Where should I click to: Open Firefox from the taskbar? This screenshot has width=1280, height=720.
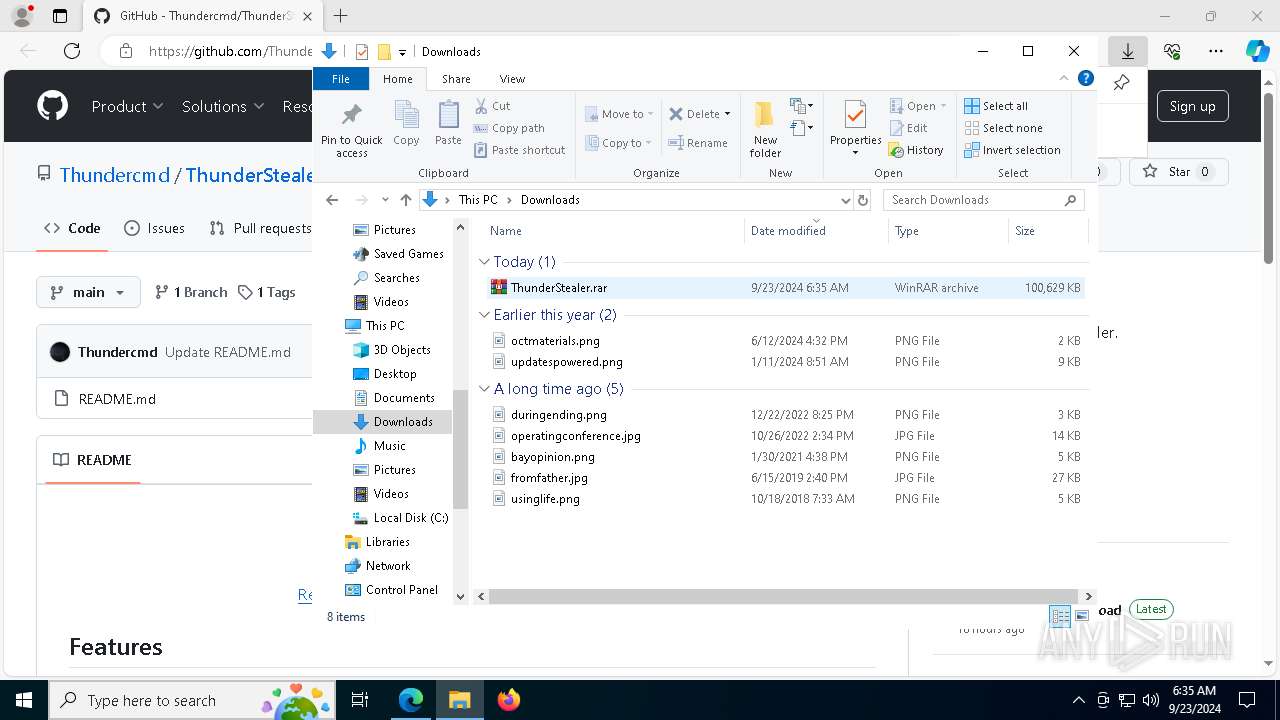coord(509,700)
